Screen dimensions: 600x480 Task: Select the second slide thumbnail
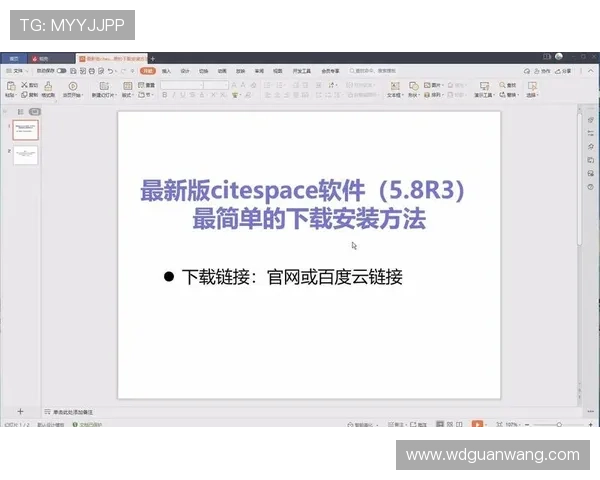pos(26,155)
